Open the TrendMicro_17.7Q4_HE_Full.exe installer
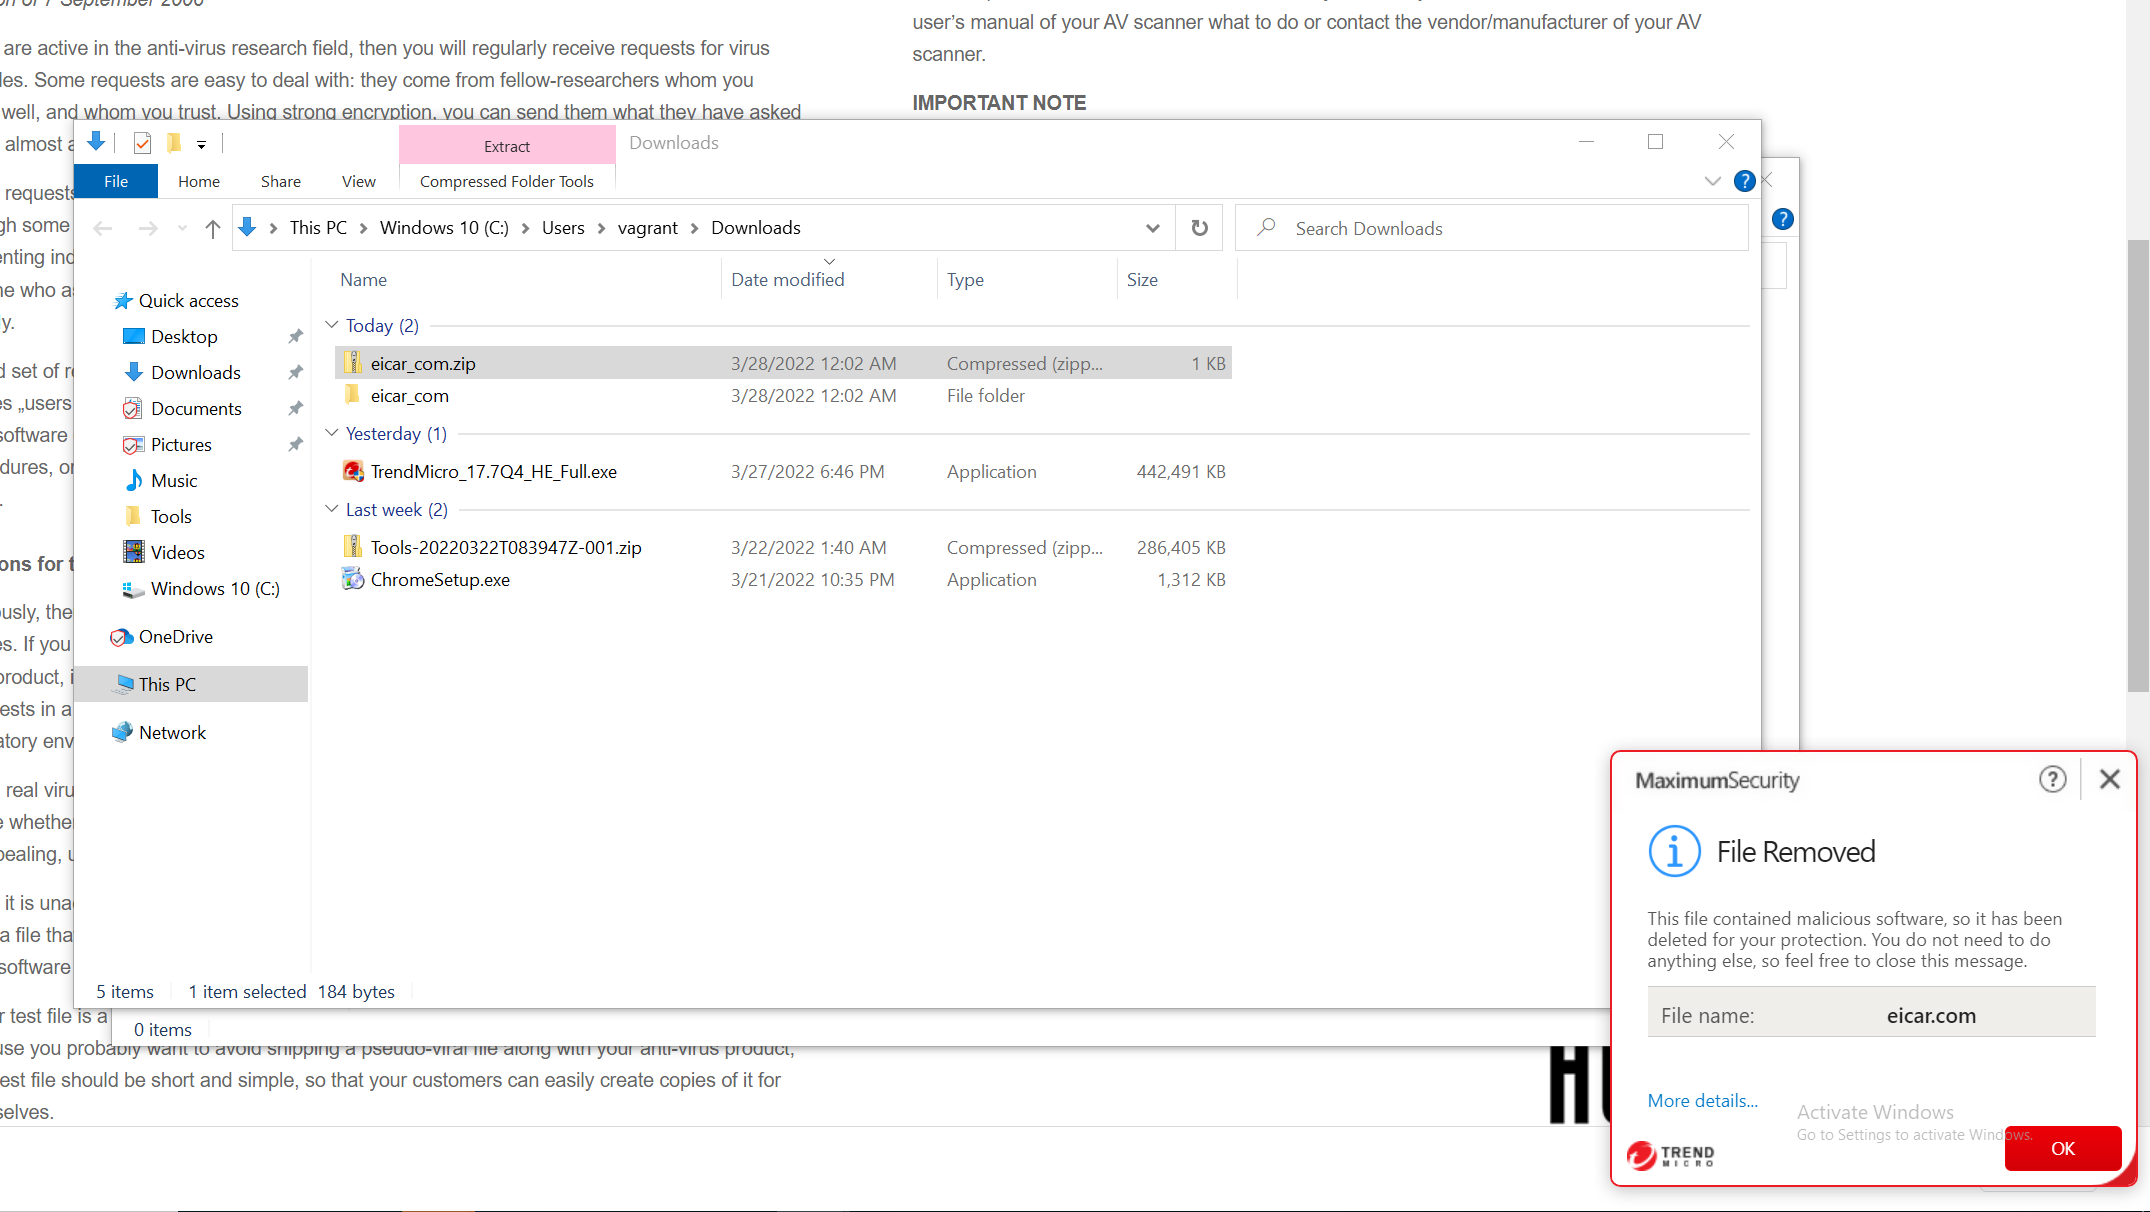 point(493,471)
